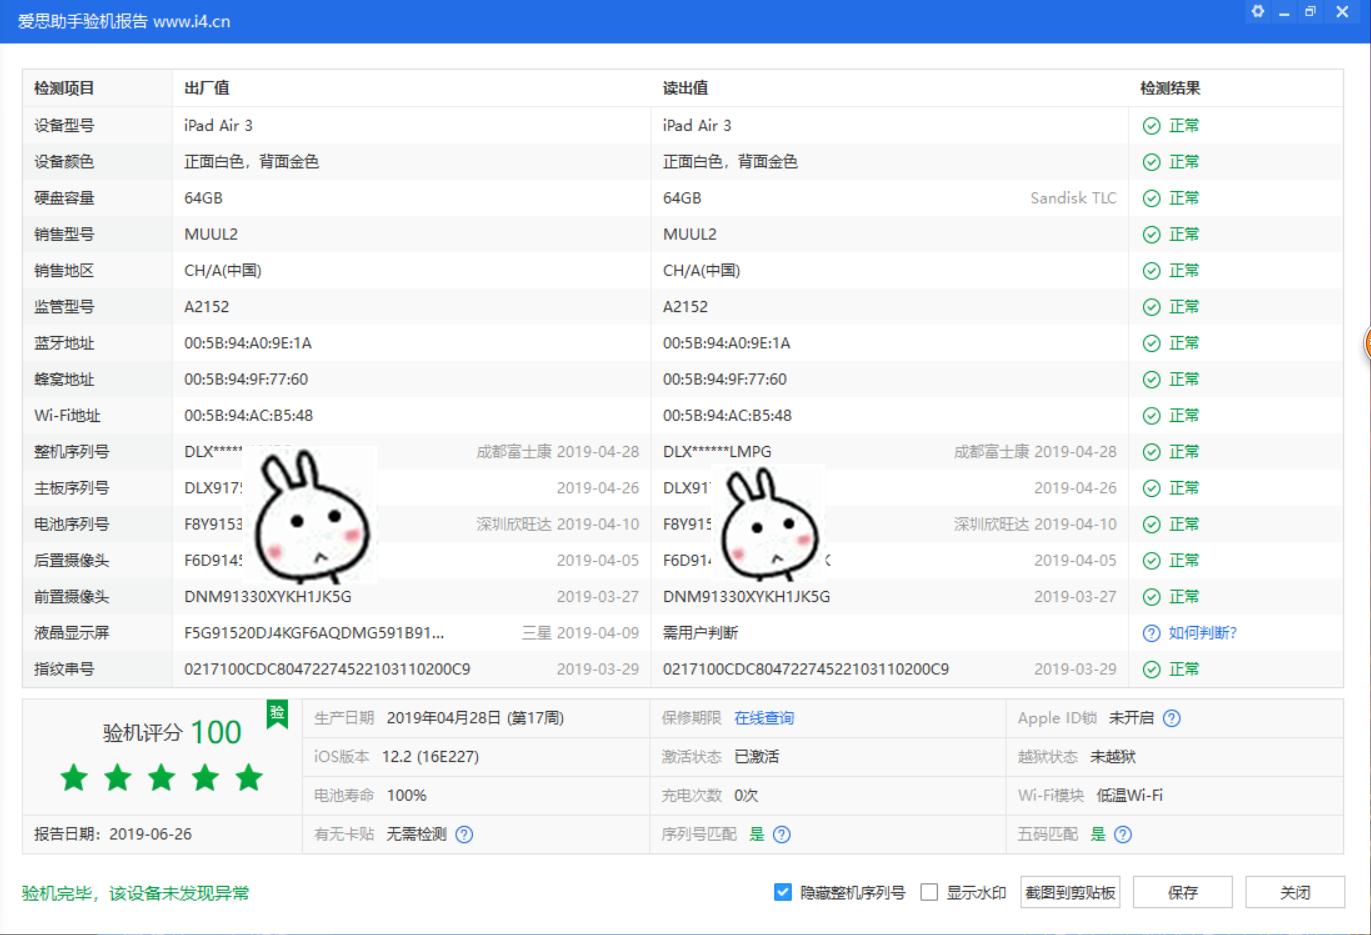This screenshot has width=1371, height=935.
Task: Uncheck 隐藏整机序列号
Action: coord(781,892)
